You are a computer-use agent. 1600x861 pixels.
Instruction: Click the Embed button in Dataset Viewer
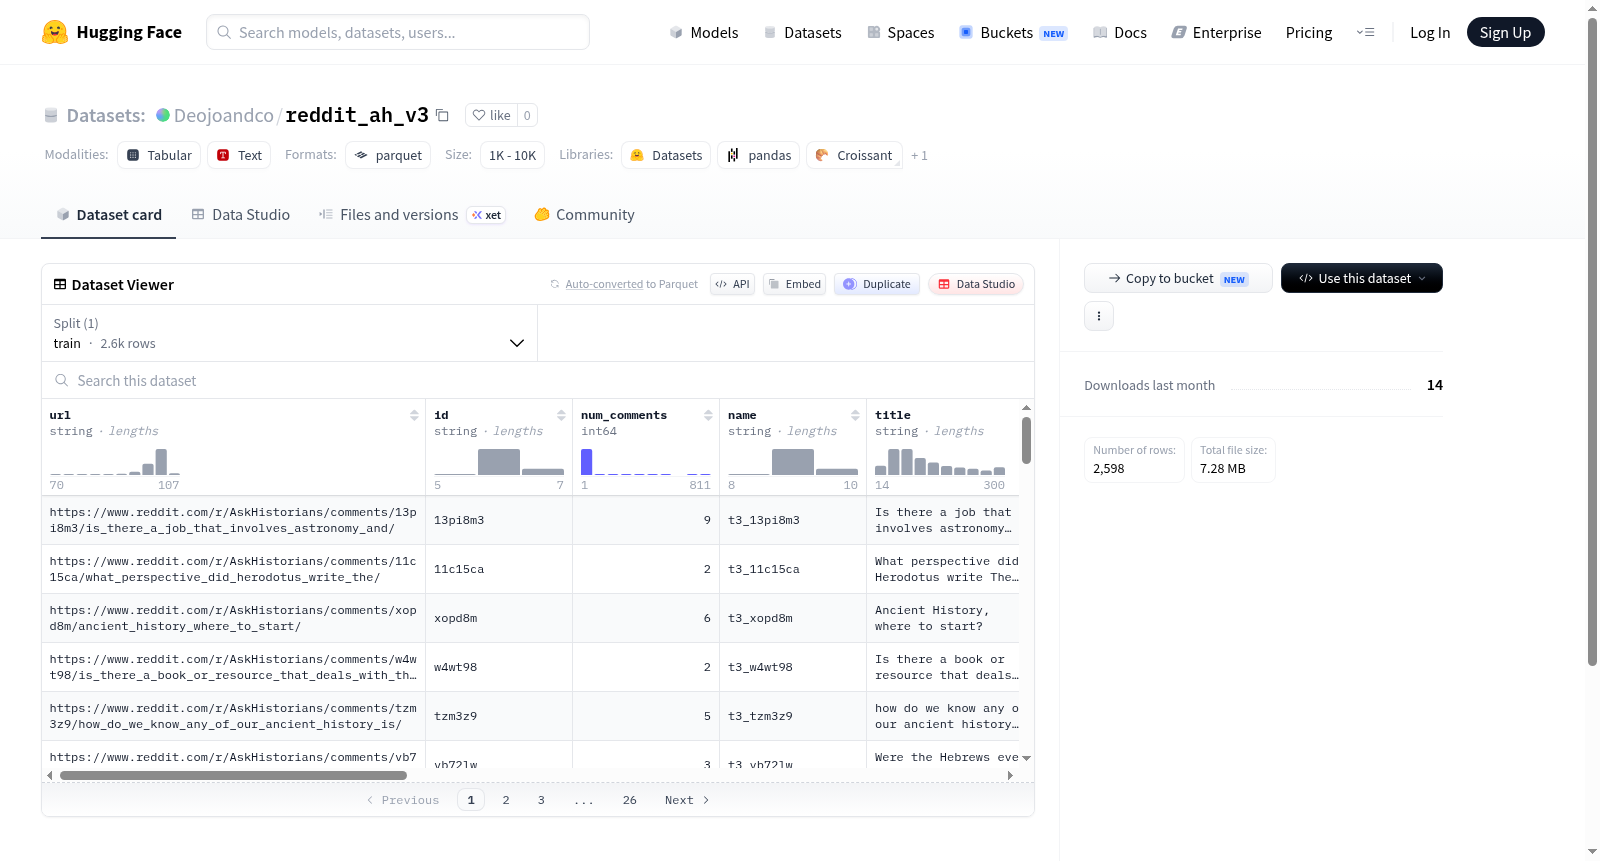(794, 284)
